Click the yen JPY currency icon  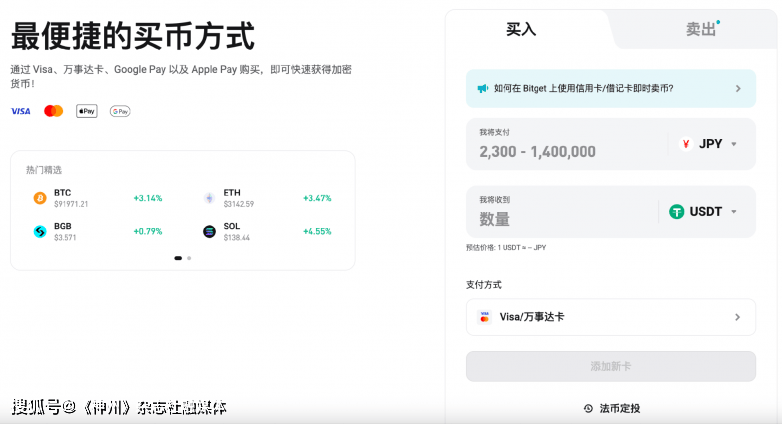686,144
